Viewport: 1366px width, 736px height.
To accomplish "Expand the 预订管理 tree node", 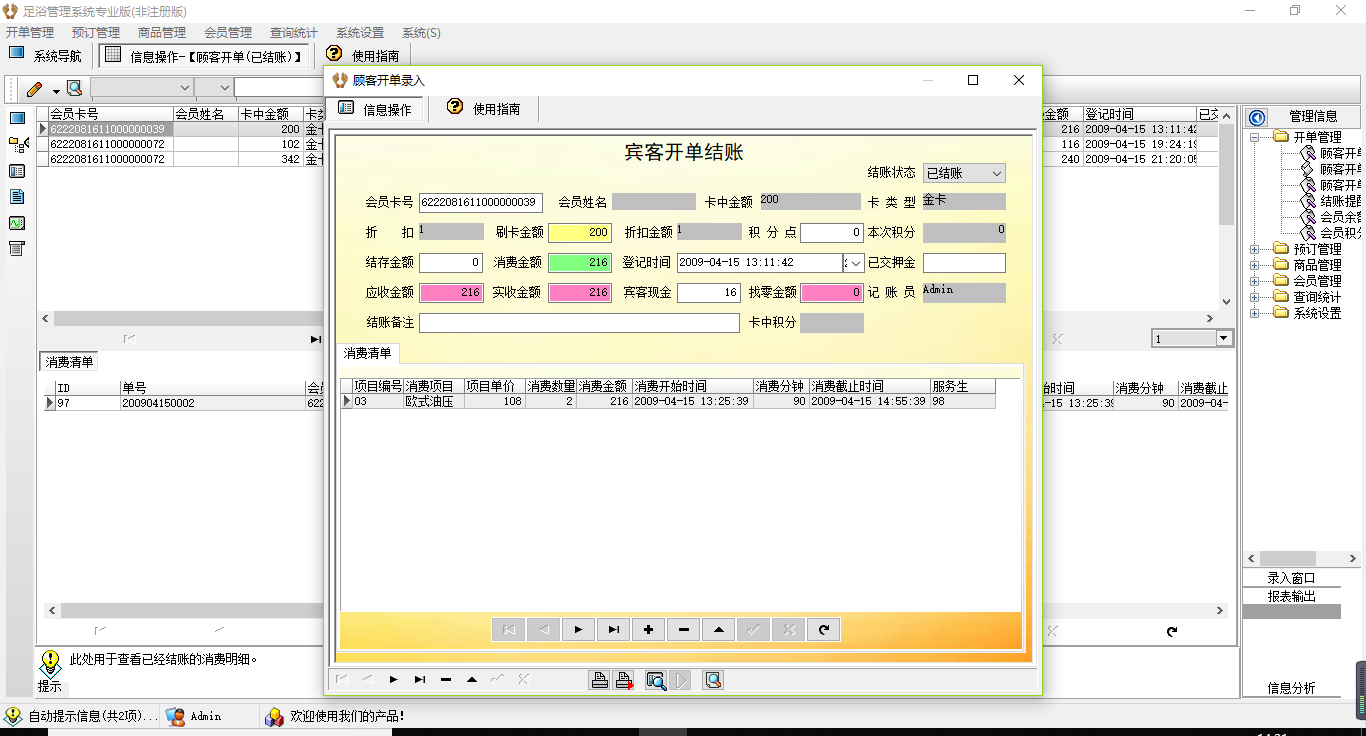I will click(x=1255, y=249).
